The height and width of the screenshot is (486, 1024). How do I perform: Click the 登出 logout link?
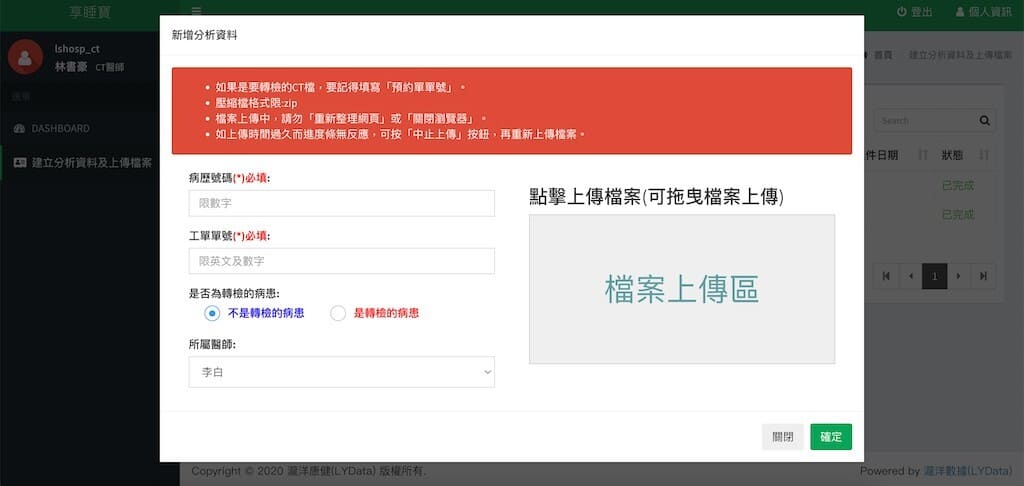[x=915, y=12]
